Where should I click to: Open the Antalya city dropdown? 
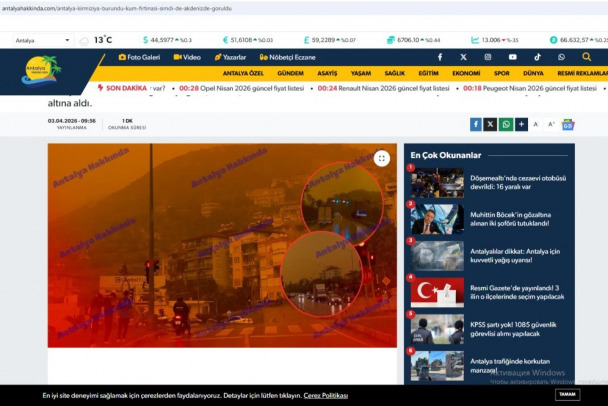(42, 41)
